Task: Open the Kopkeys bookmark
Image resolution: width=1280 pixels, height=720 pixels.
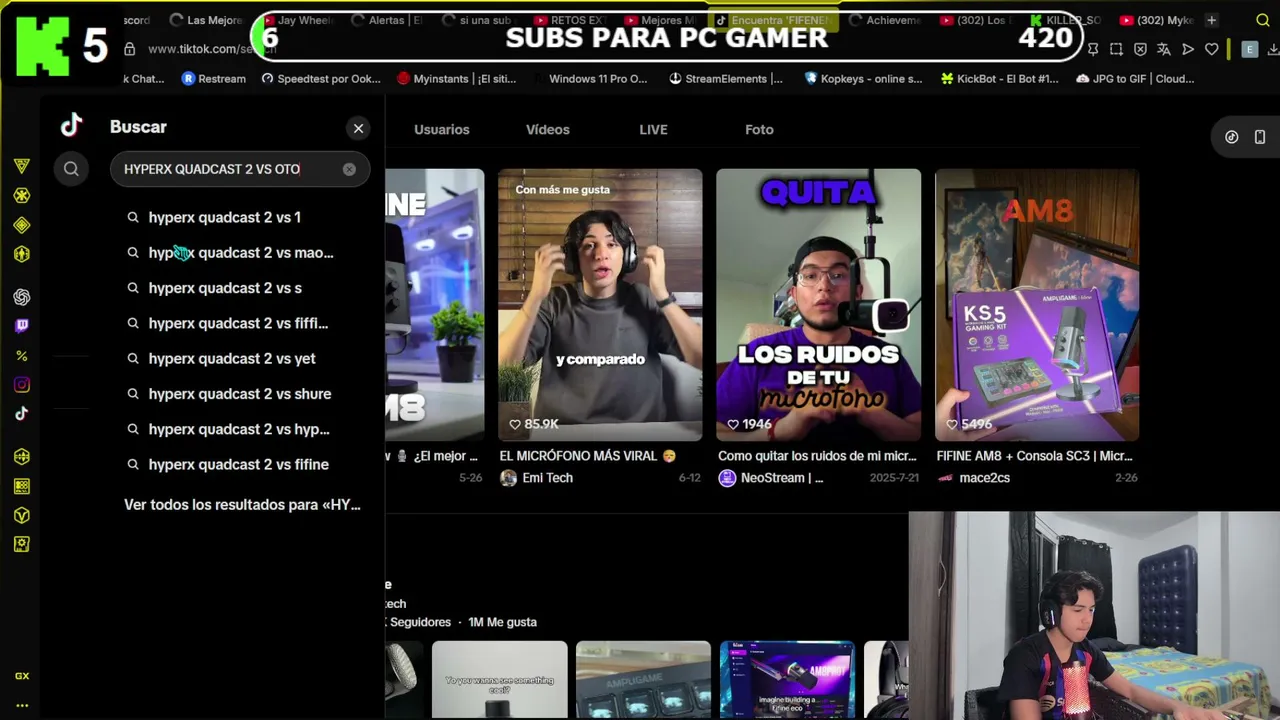Action: point(863,79)
